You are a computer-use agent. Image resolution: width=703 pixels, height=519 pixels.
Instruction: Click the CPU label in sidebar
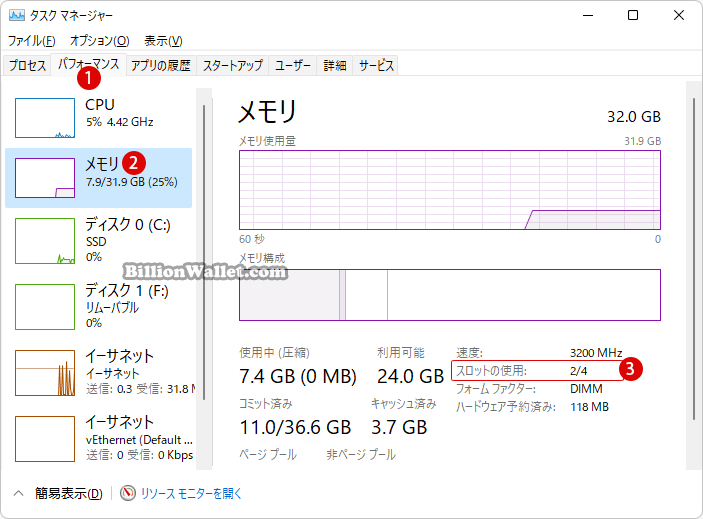[100, 105]
